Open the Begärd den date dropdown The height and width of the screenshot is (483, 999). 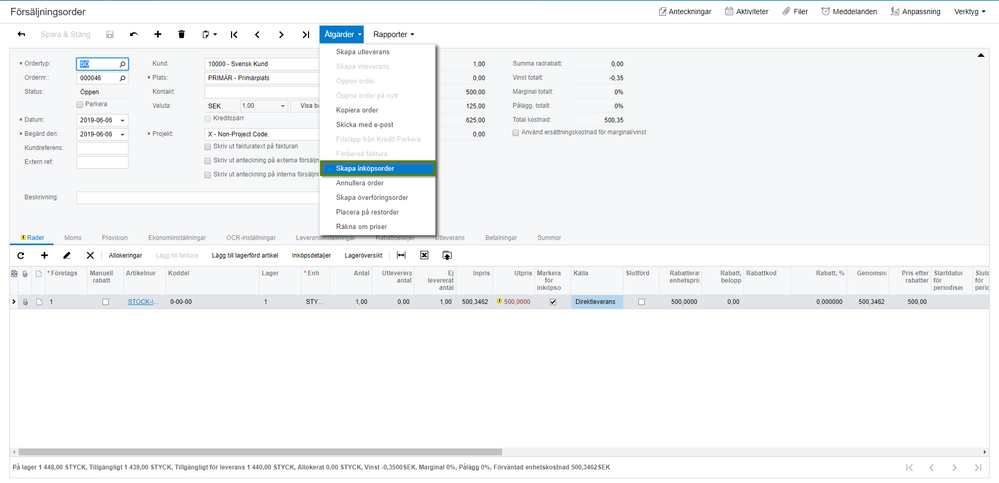click(x=122, y=134)
